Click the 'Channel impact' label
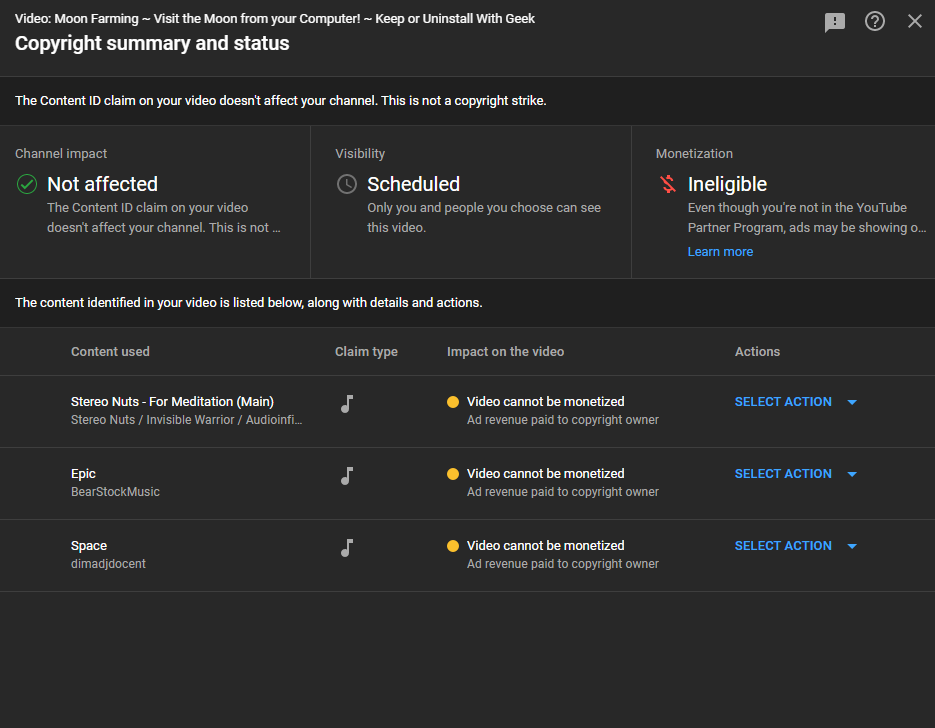 pyautogui.click(x=61, y=154)
